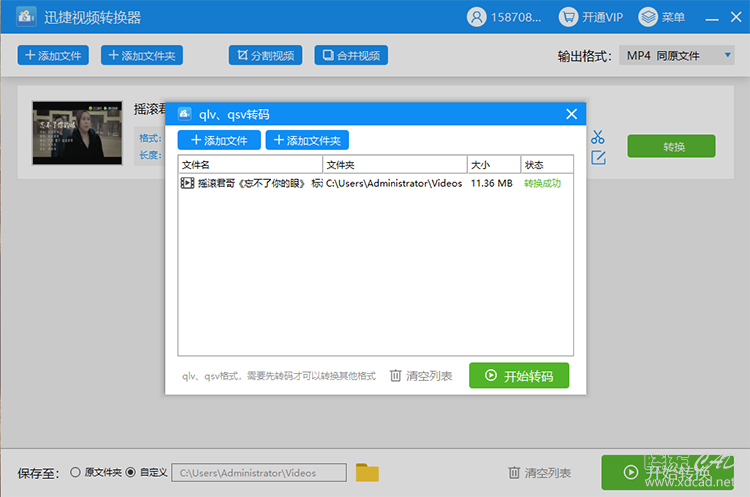Click the dialog title bar logo icon
Screen dimensions: 750x497
(x=185, y=114)
